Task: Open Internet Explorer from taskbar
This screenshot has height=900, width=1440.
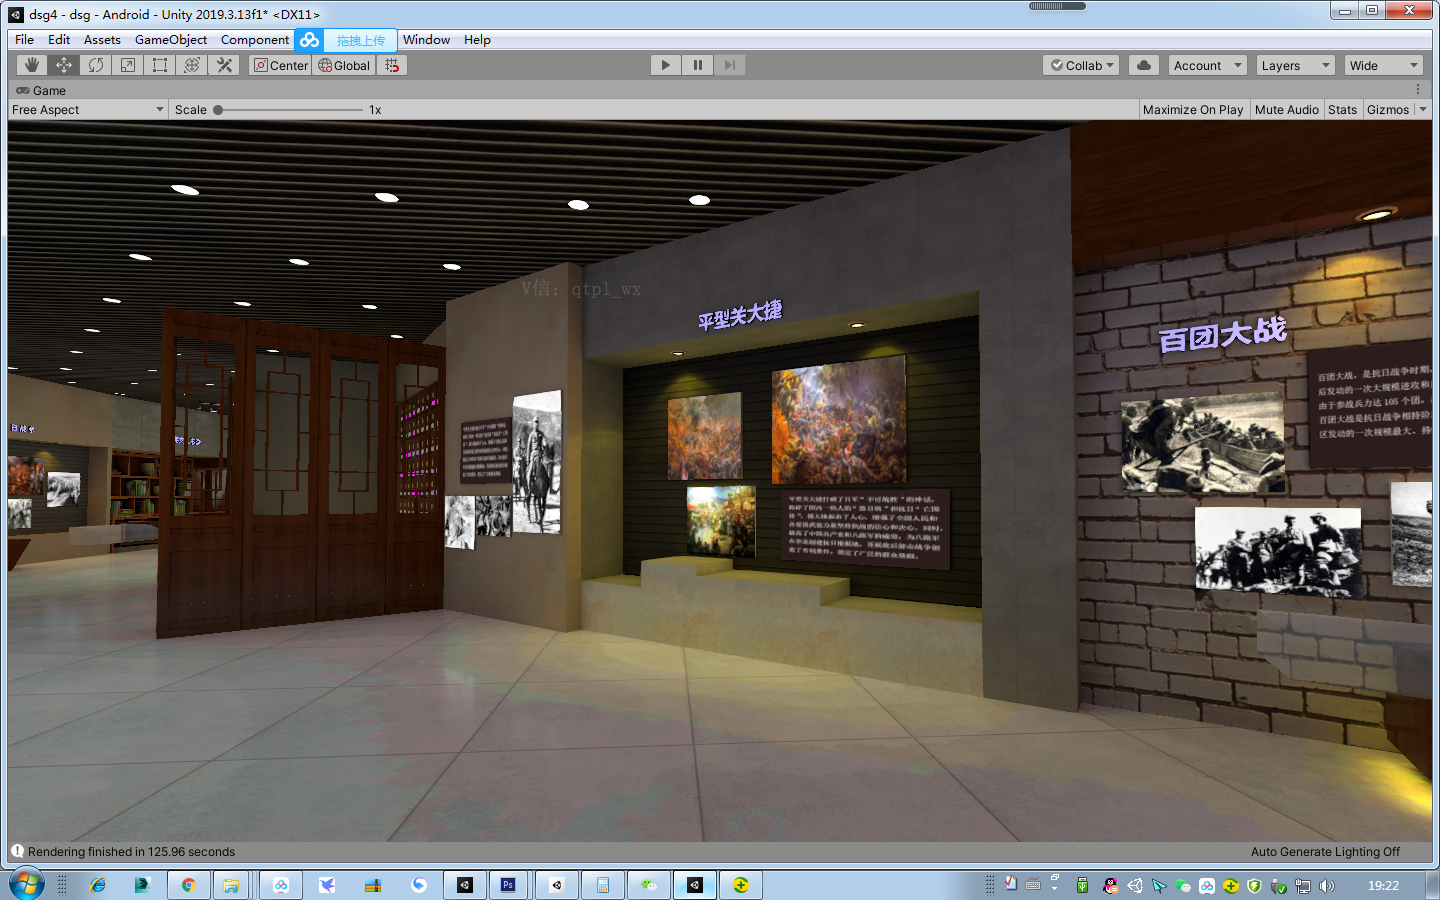Action: tap(97, 885)
